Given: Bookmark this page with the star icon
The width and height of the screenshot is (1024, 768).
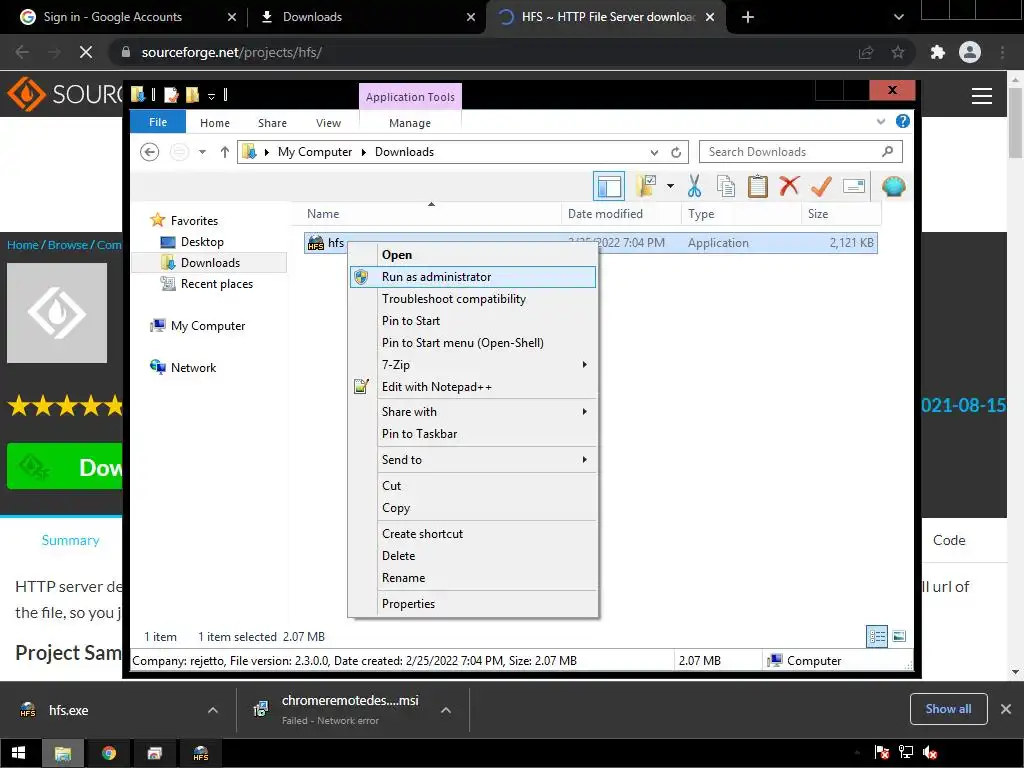Looking at the screenshot, I should (x=898, y=52).
